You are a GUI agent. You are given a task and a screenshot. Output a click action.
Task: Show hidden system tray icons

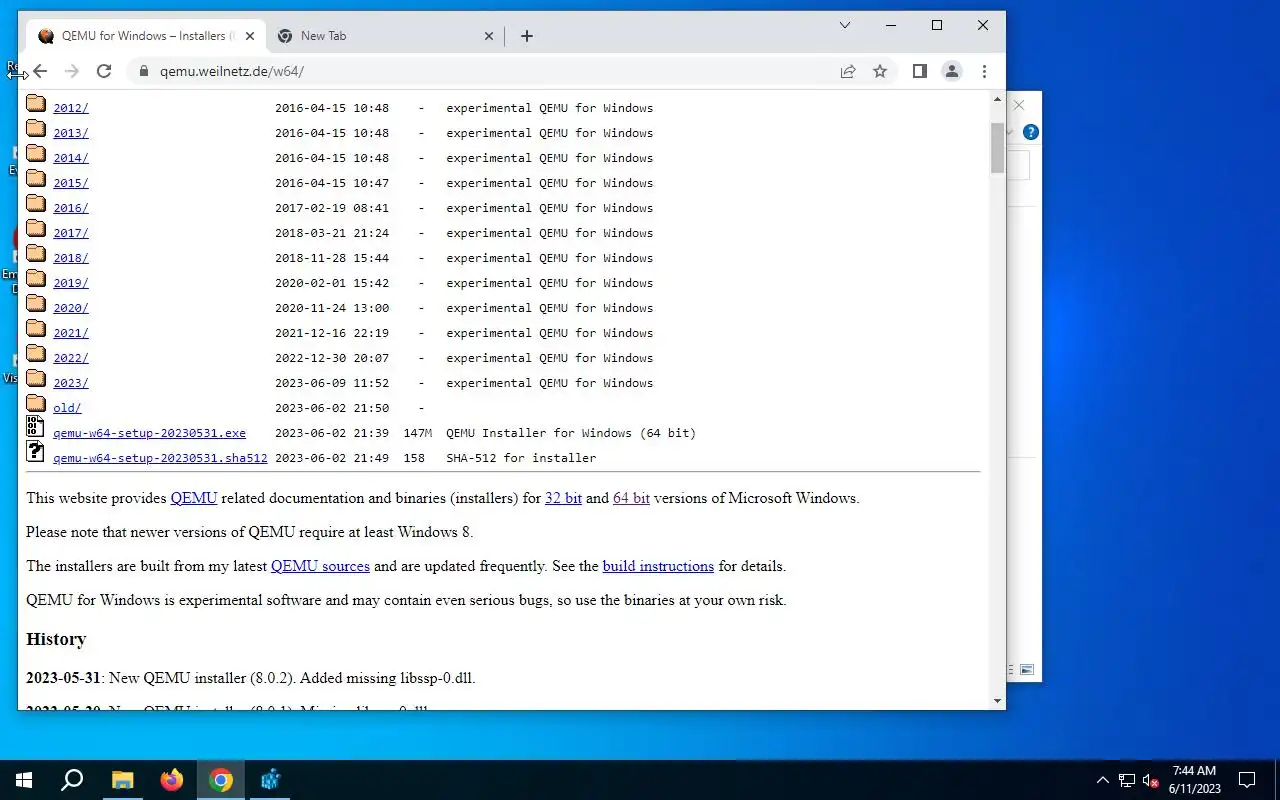click(x=1103, y=780)
